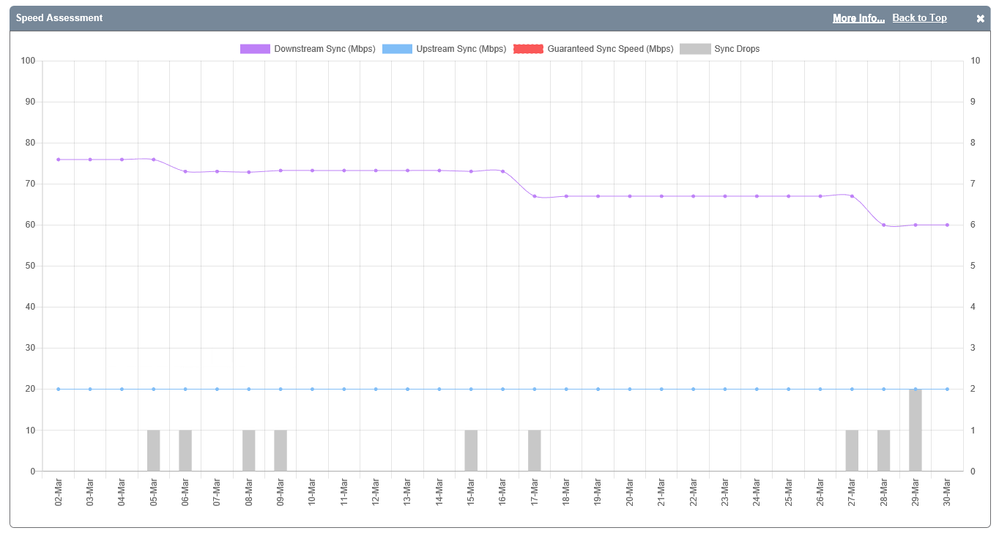Image resolution: width=999 pixels, height=541 pixels.
Task: Click the red Guaranteed Sync Speed swatch
Action: coord(528,49)
